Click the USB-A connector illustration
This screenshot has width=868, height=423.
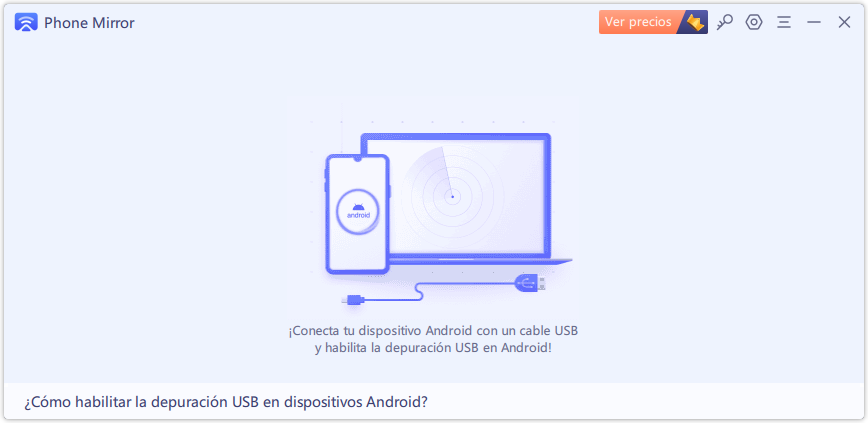tap(530, 283)
